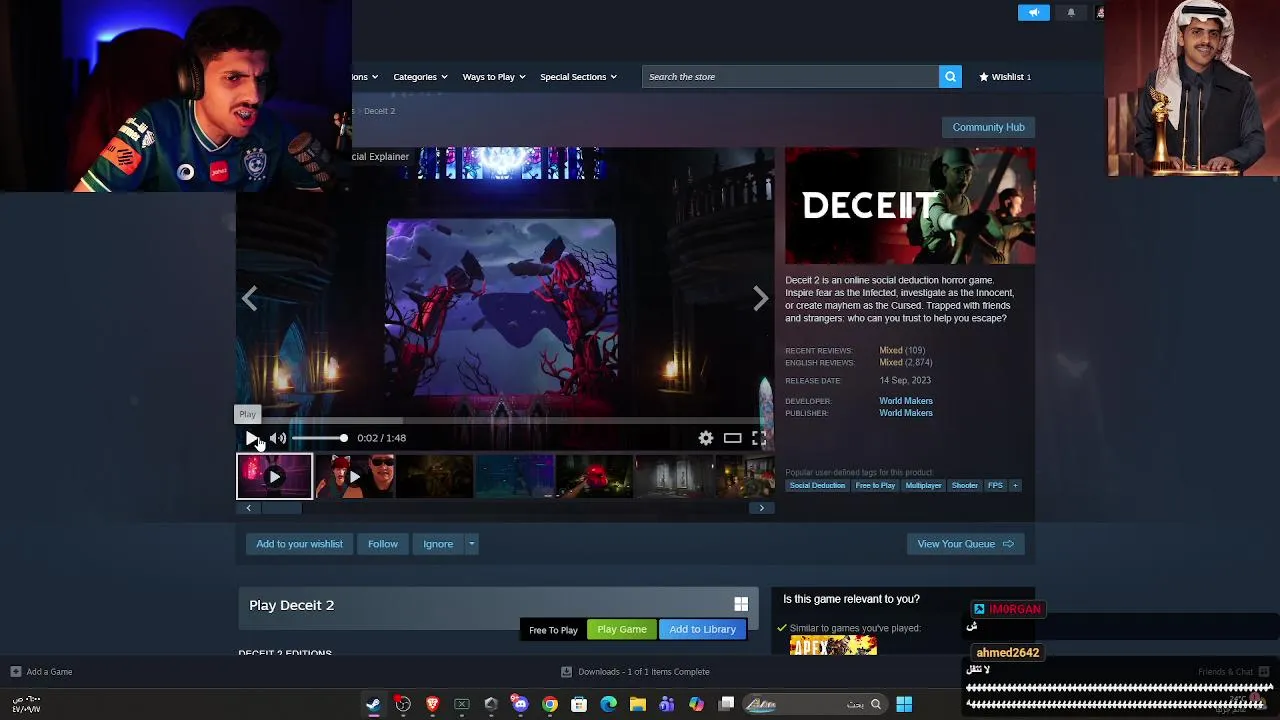This screenshot has height=720, width=1280.
Task: Open Steam notifications bell
Action: [x=1071, y=12]
